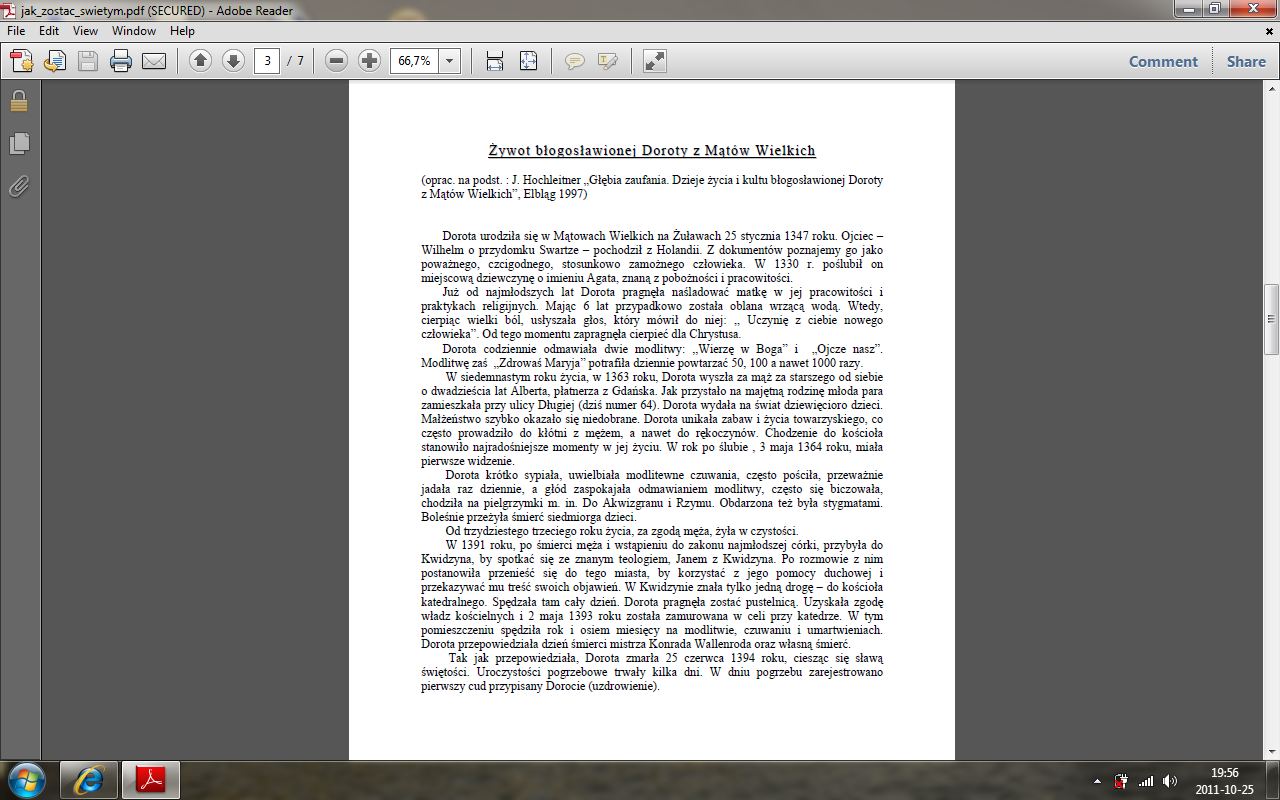Image resolution: width=1280 pixels, height=800 pixels.
Task: Zoom in using the plus button
Action: (370, 61)
